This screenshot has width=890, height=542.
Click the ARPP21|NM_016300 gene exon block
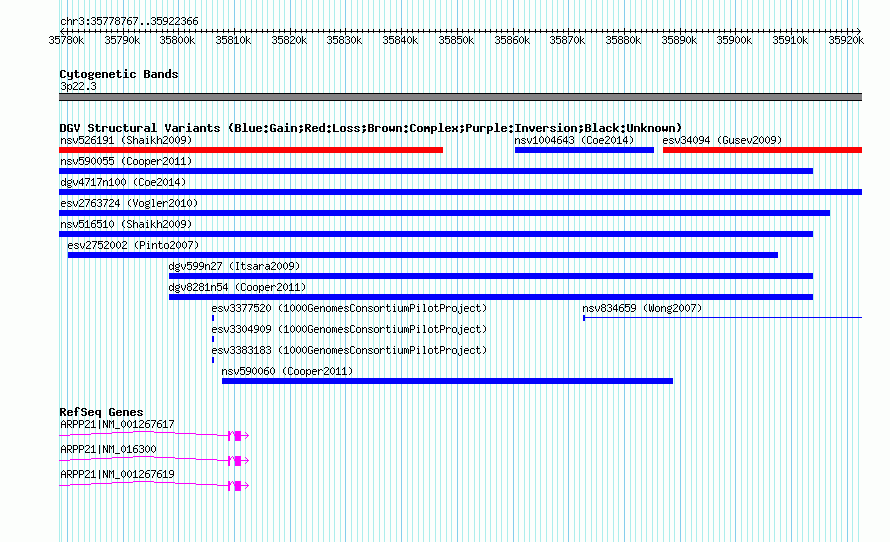click(238, 461)
